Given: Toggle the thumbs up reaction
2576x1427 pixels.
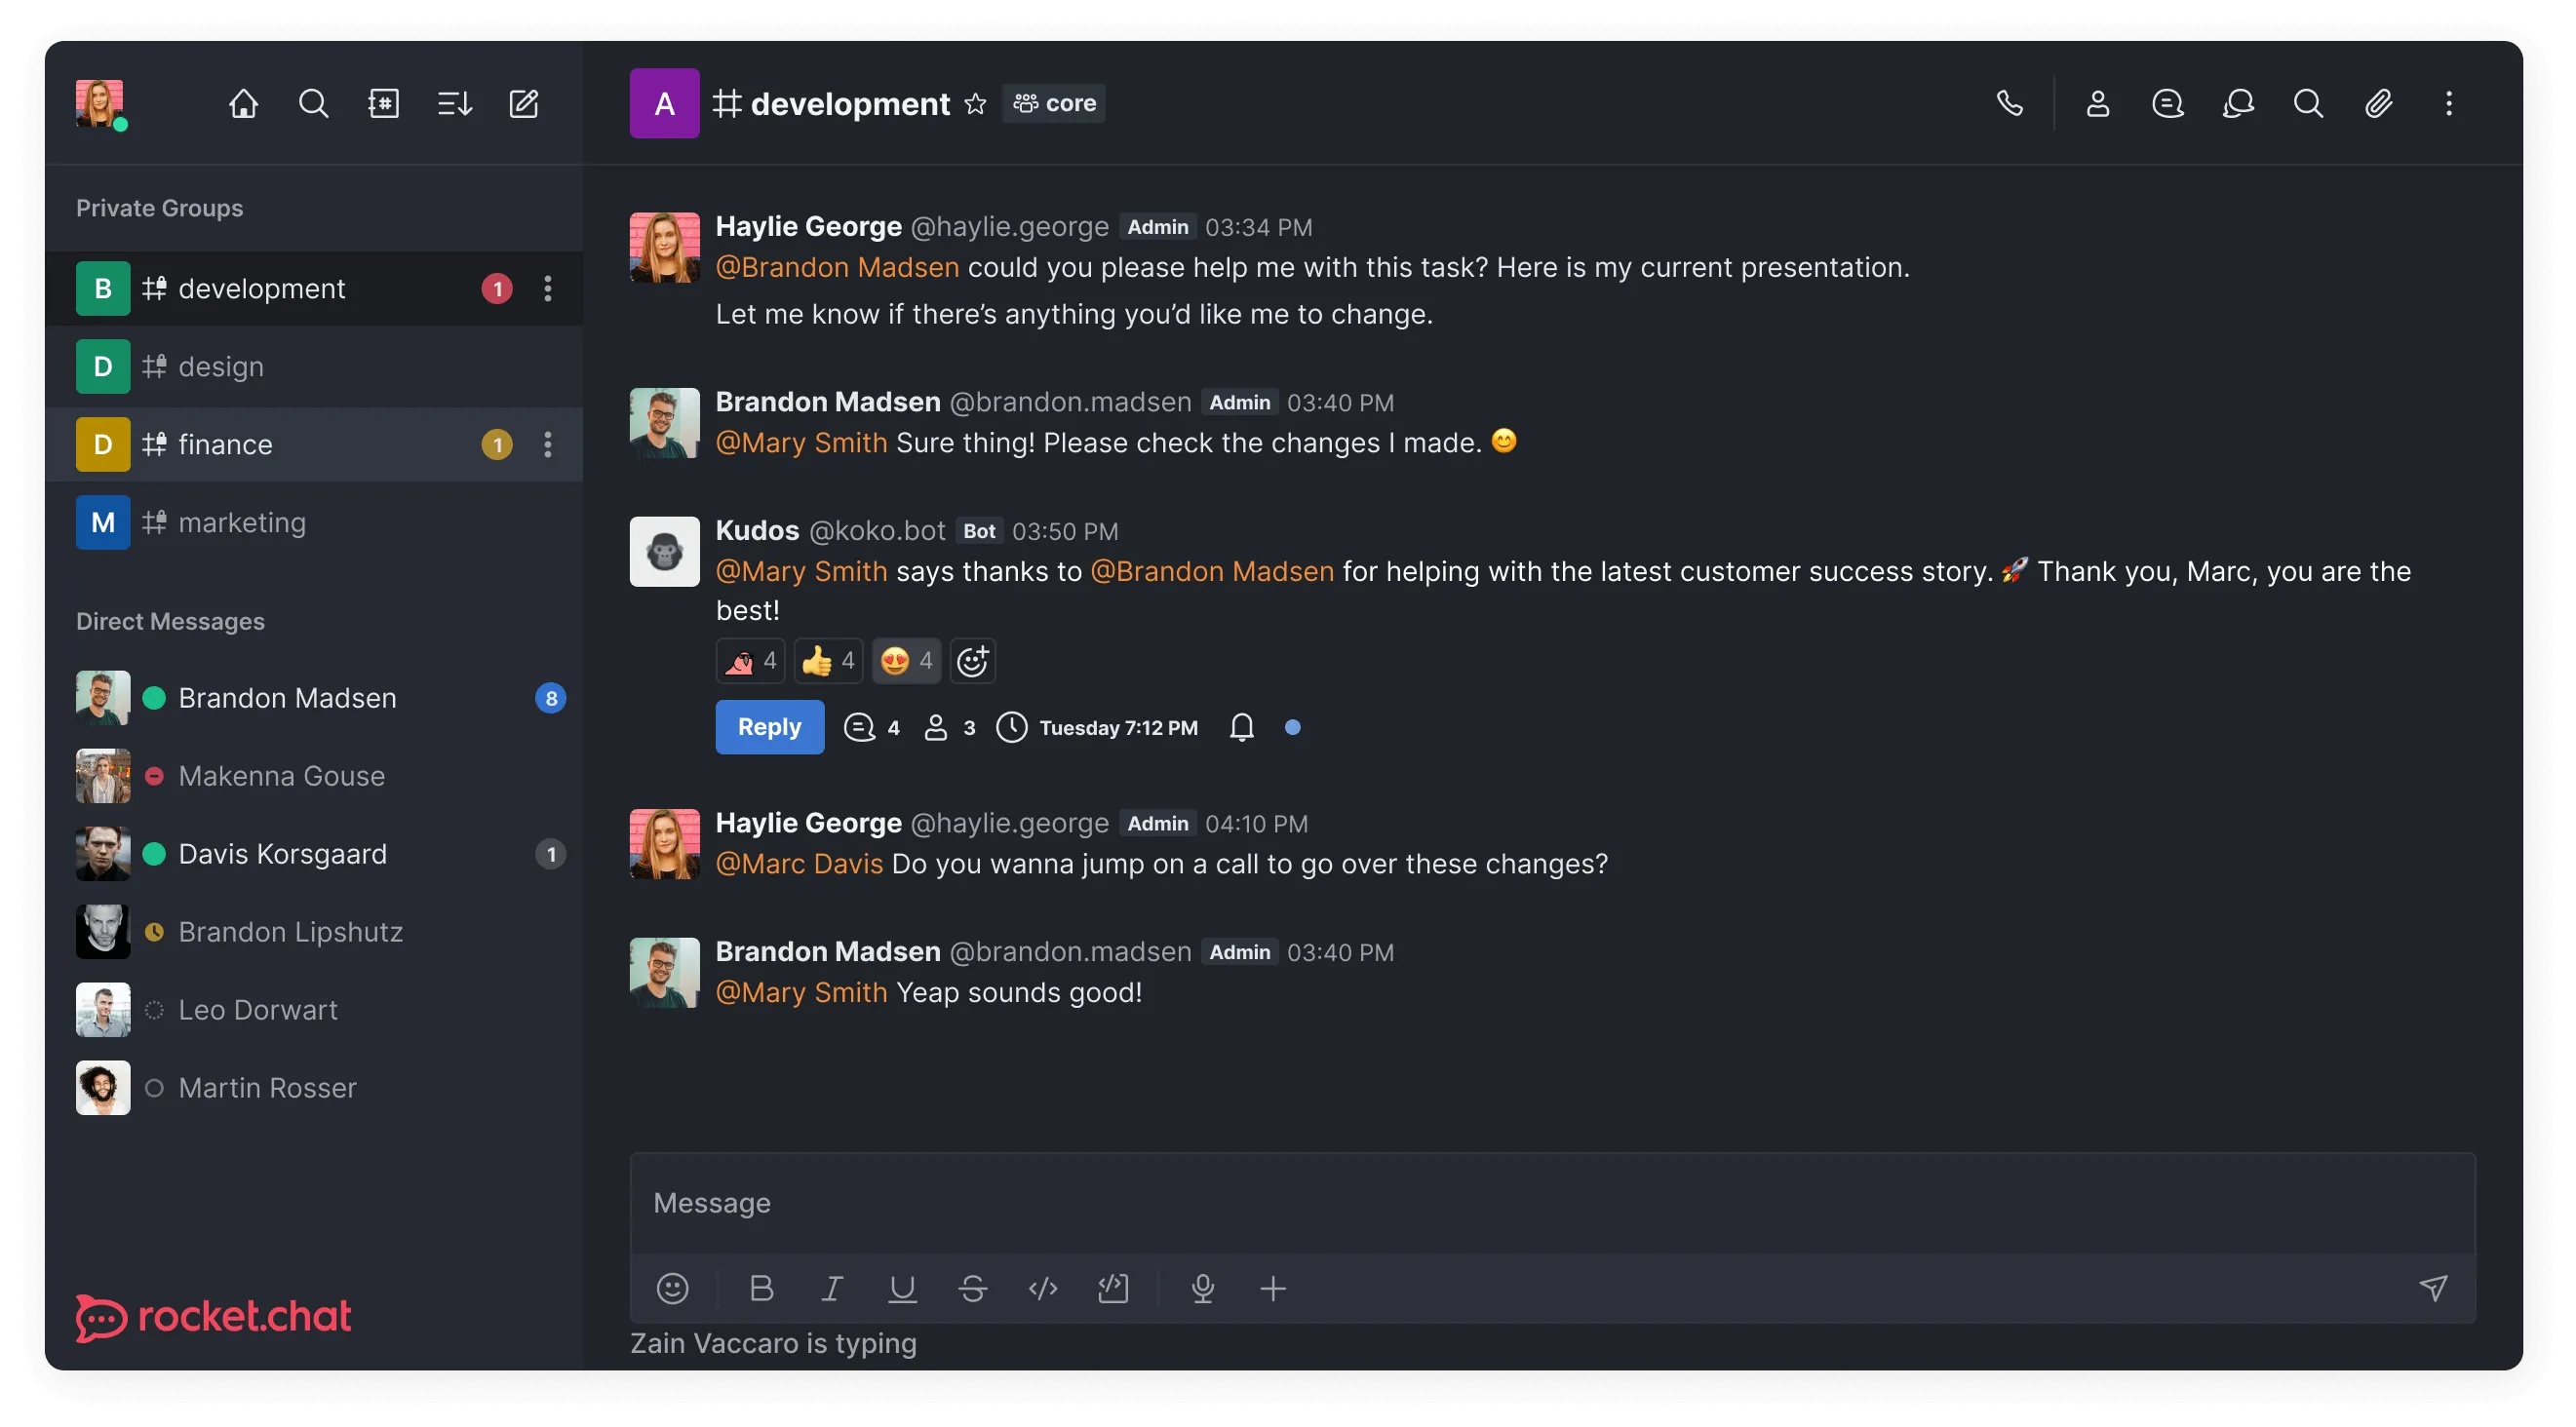Looking at the screenshot, I should pyautogui.click(x=828, y=661).
